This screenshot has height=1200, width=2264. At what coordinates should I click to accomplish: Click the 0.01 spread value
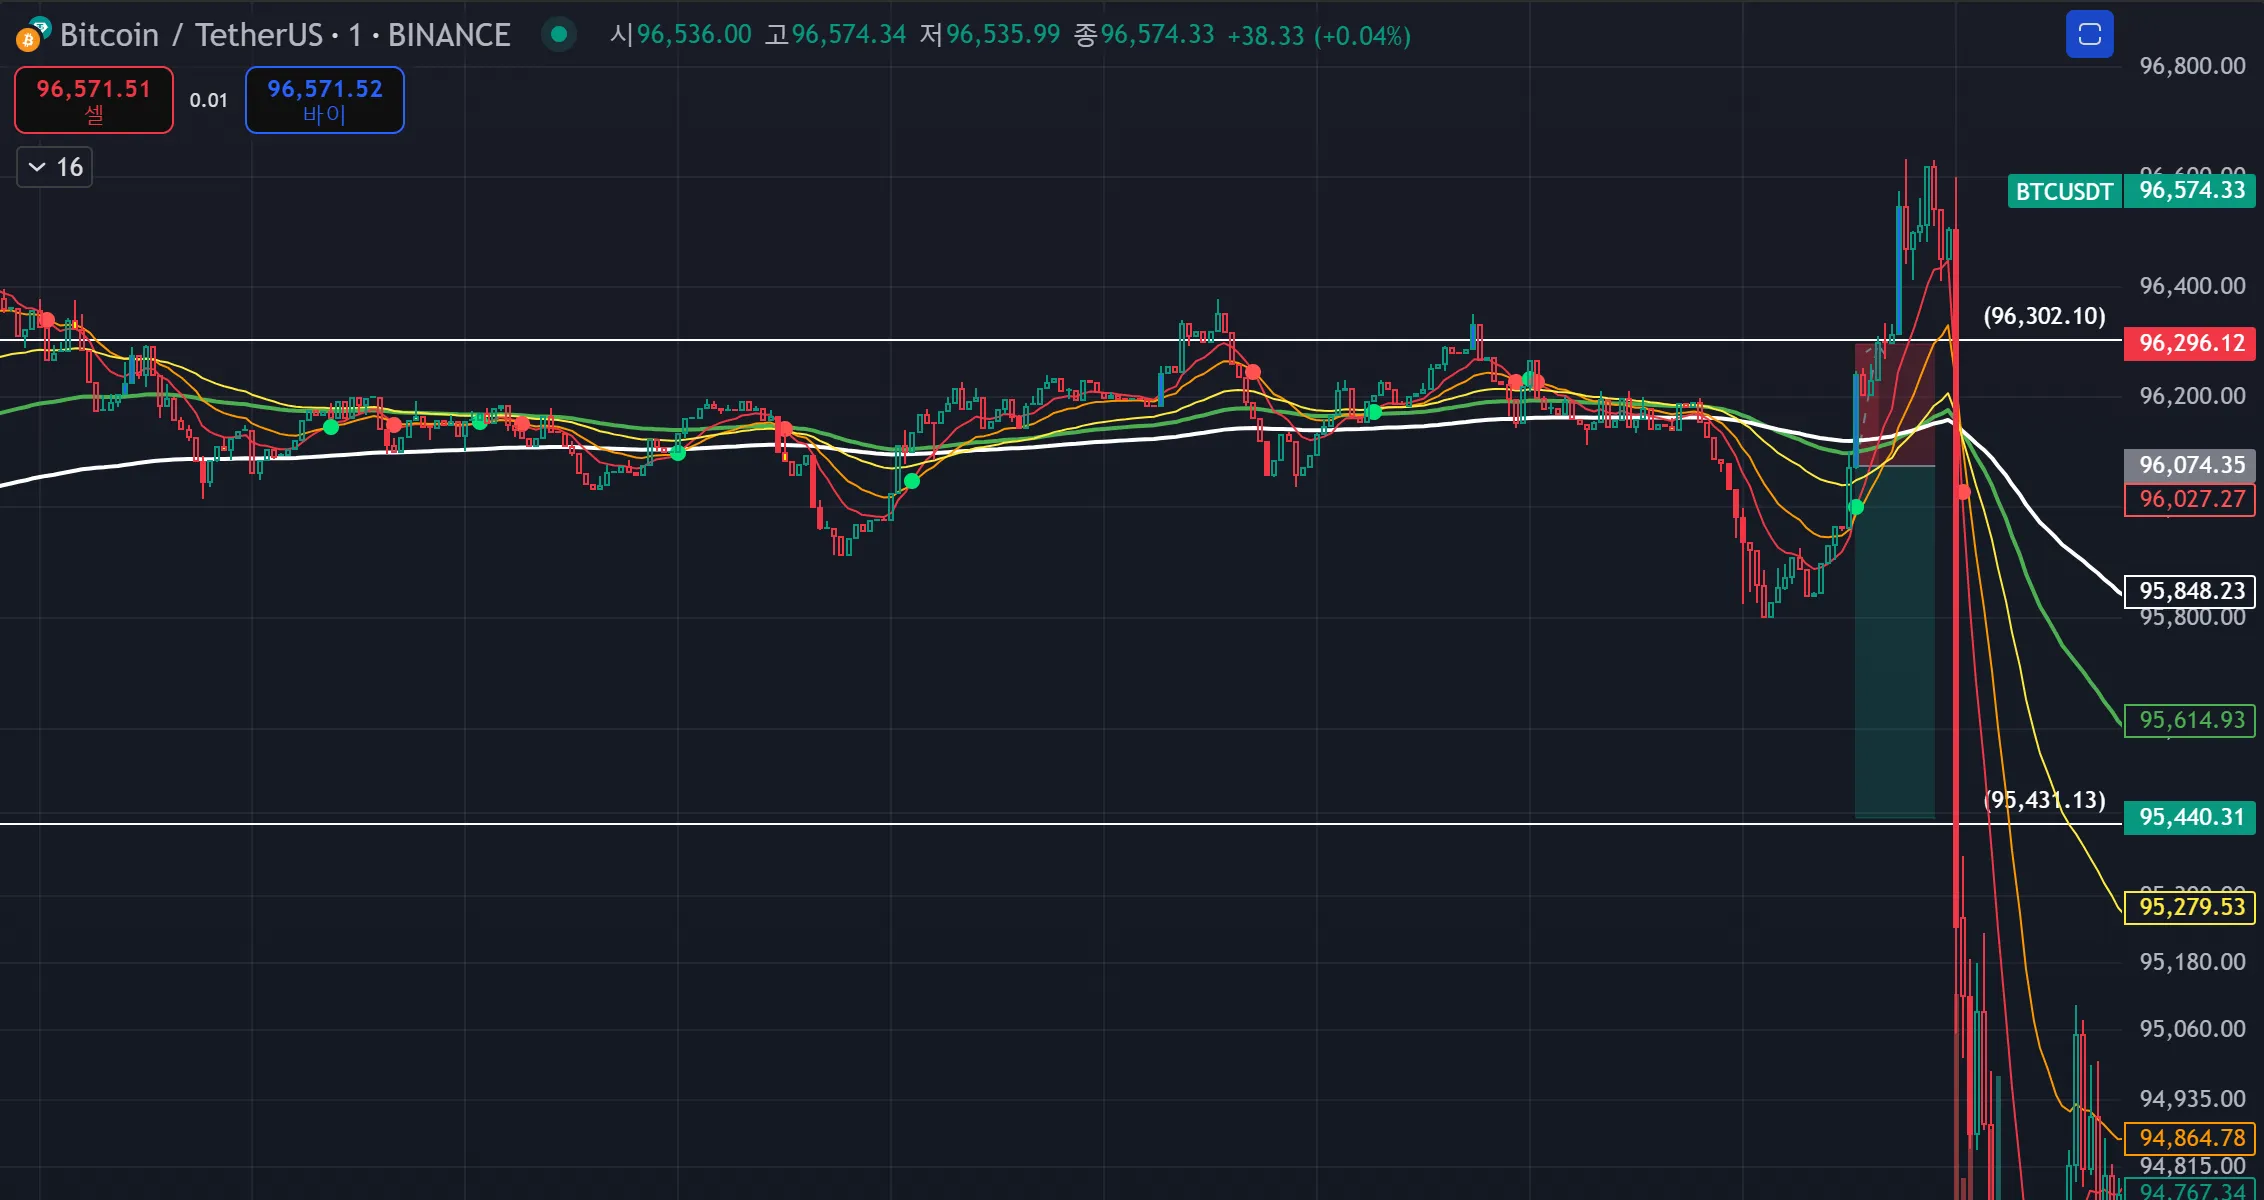tap(209, 100)
